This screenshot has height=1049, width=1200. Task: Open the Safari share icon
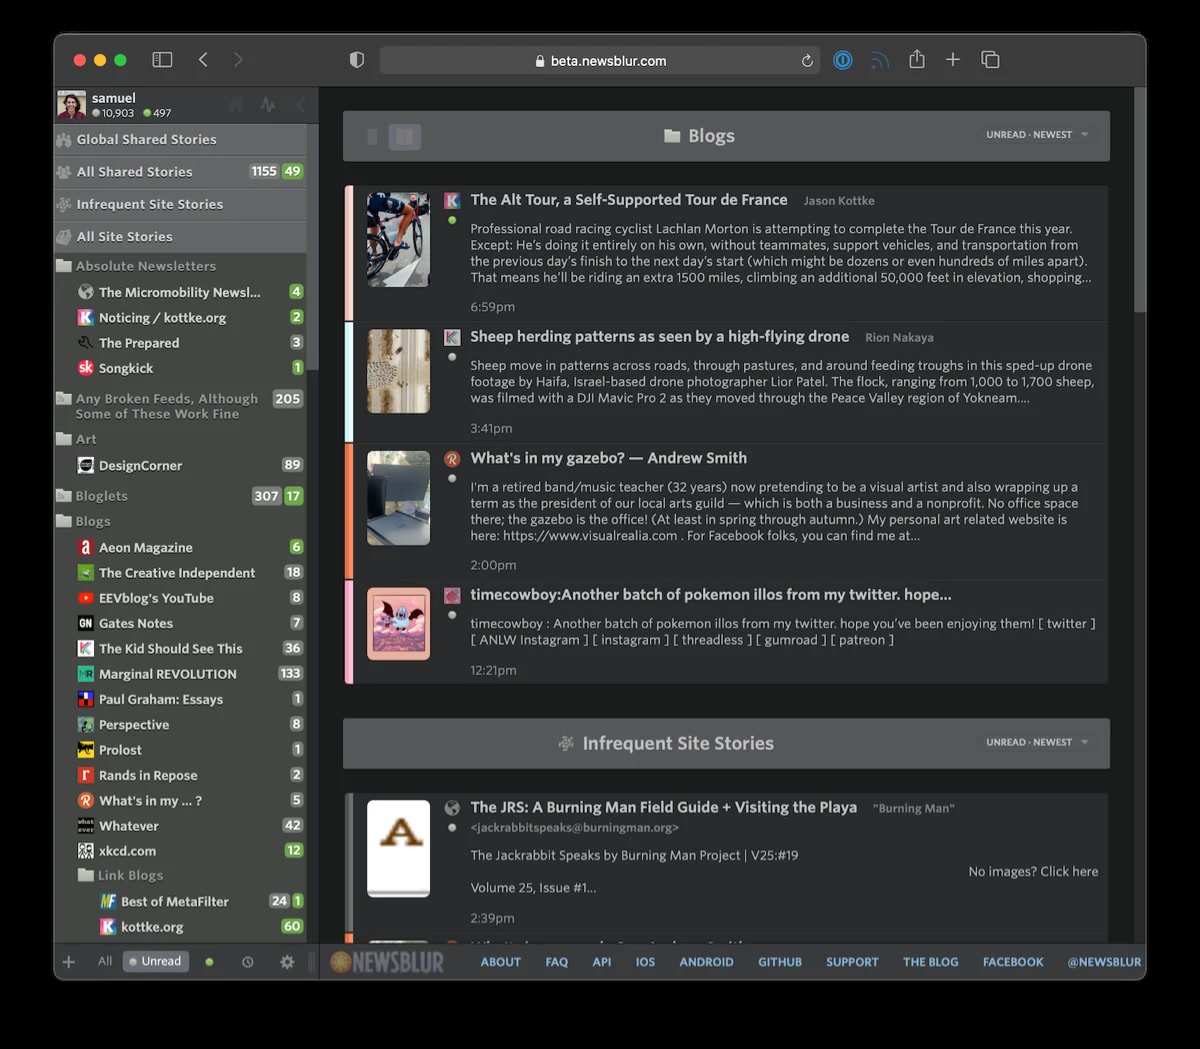(917, 59)
